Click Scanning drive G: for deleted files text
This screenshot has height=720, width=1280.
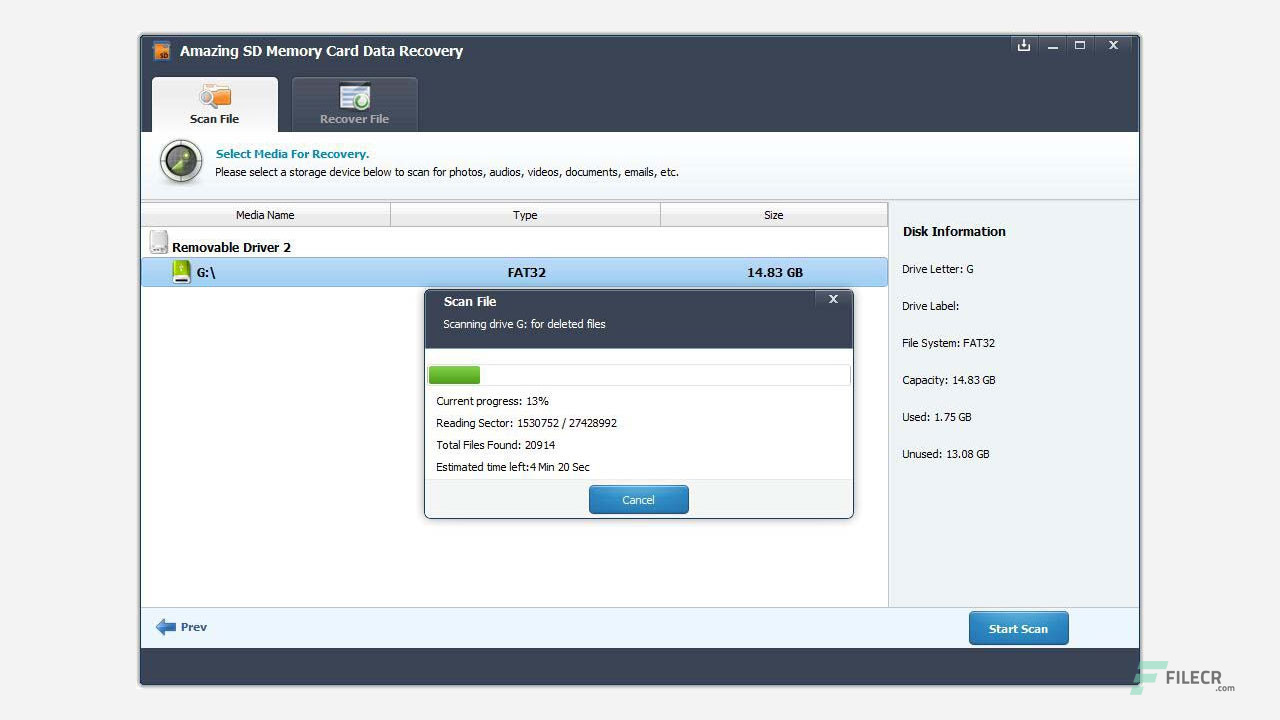524,324
